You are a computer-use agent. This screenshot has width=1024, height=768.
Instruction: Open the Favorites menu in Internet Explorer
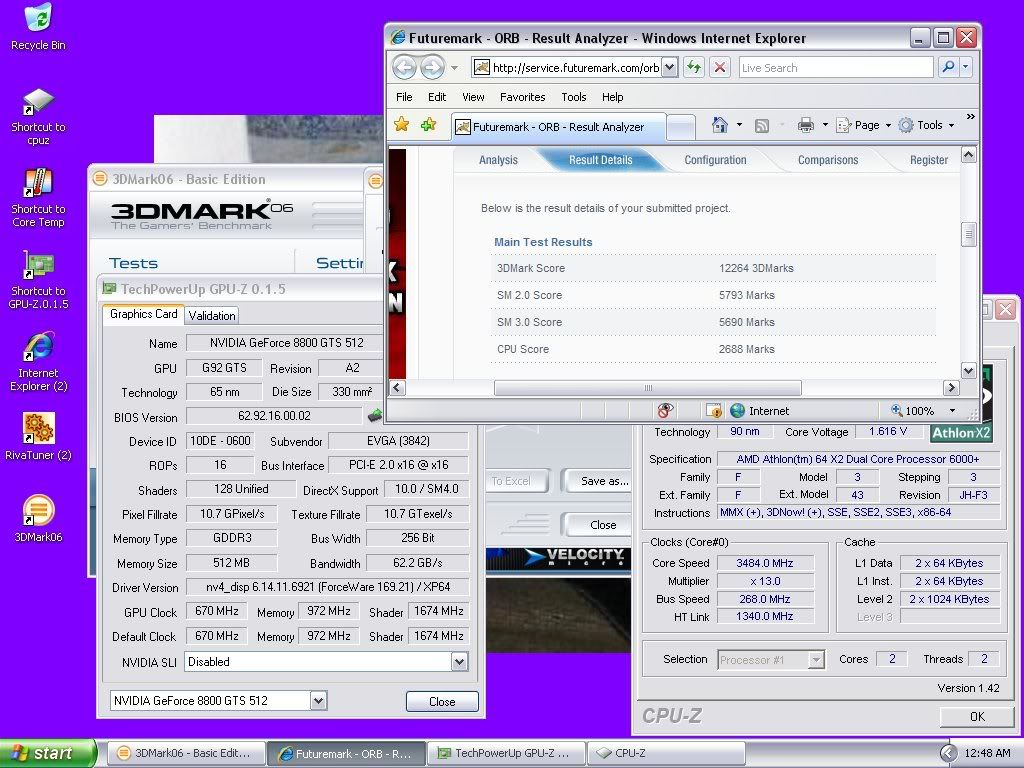point(522,97)
